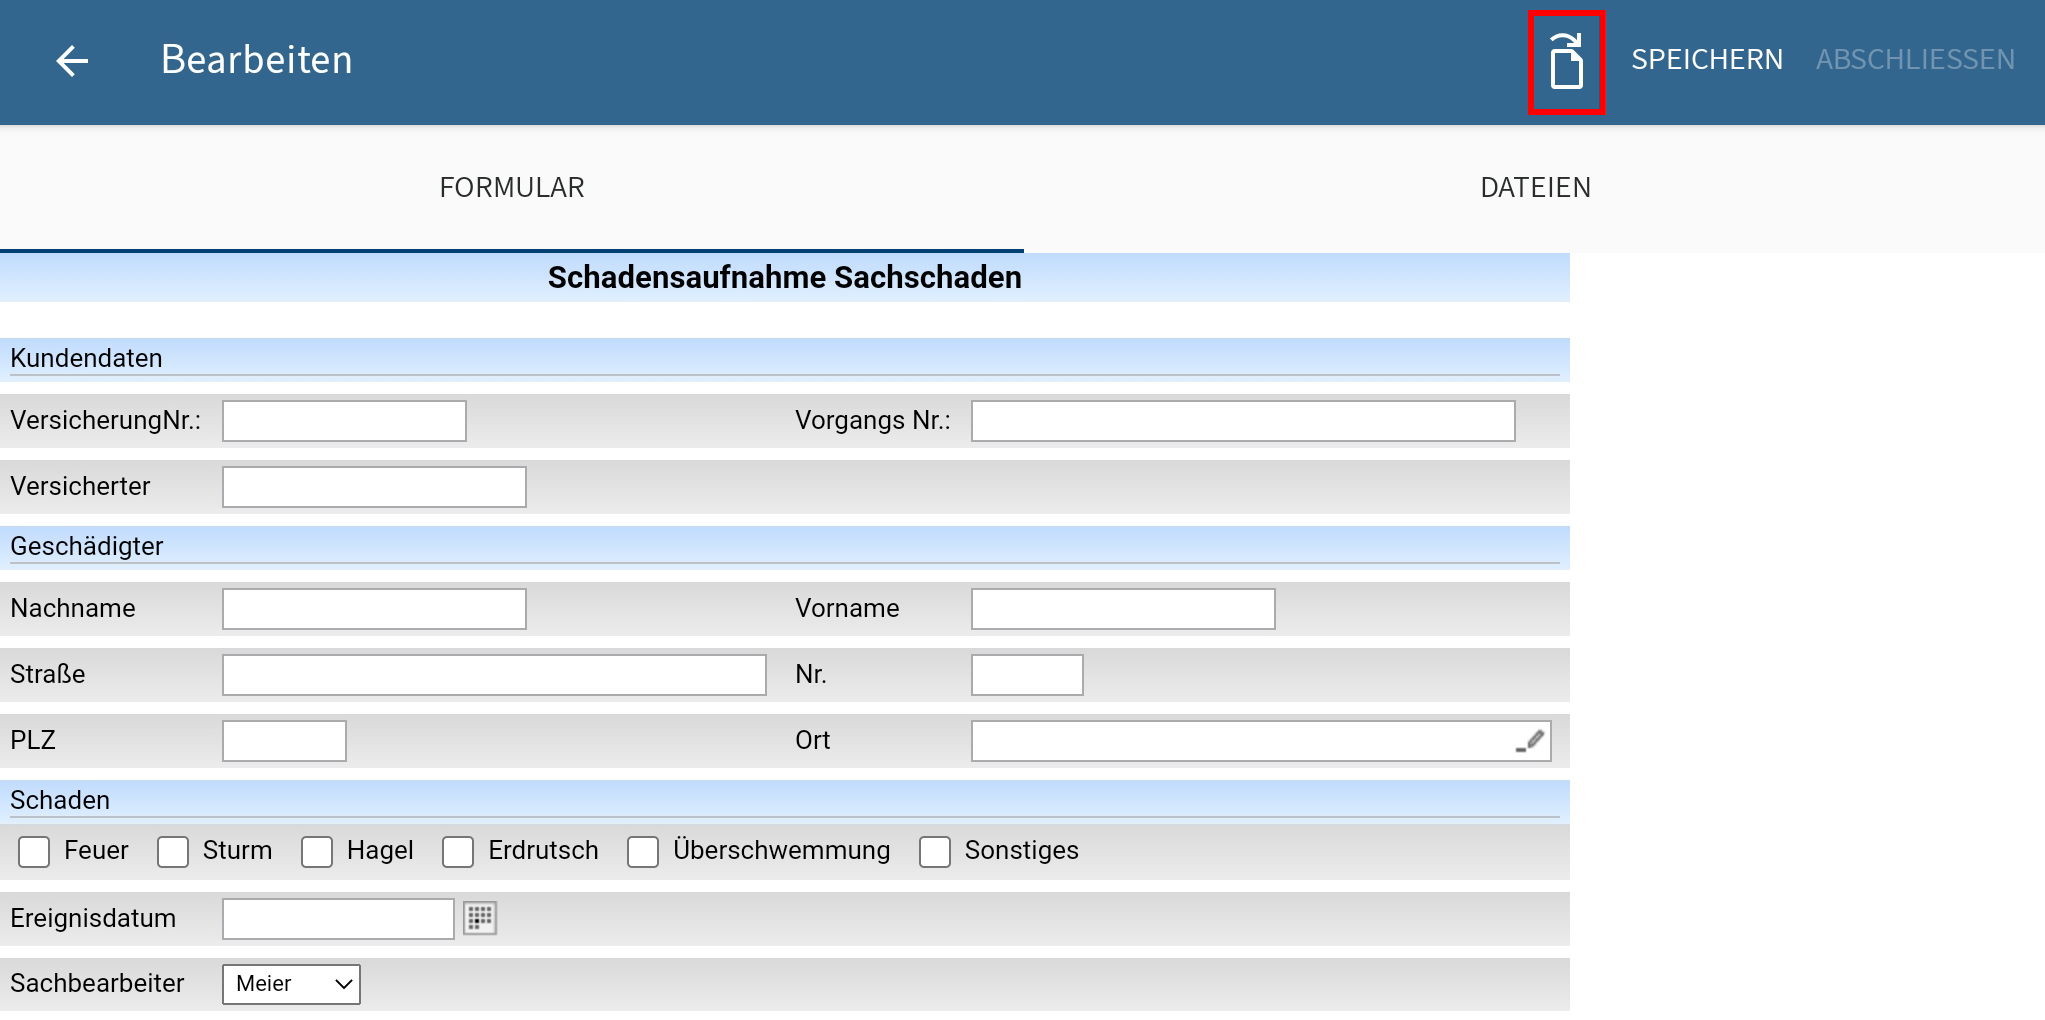
Task: Expand the Sachbearbeiter dropdown showing Meier
Action: click(291, 984)
